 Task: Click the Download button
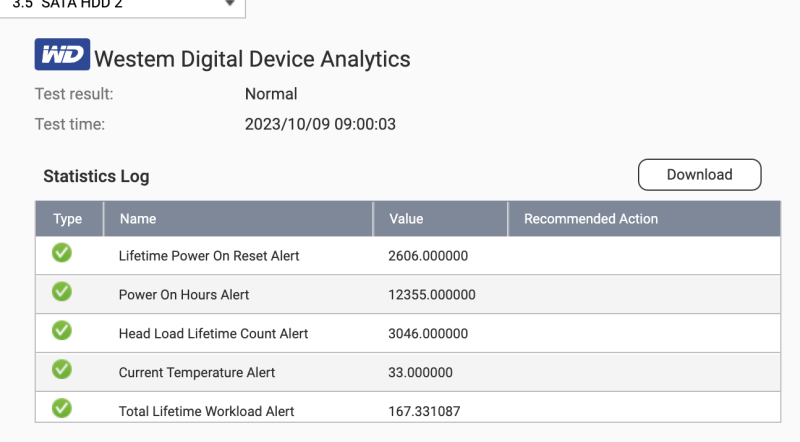[699, 175]
